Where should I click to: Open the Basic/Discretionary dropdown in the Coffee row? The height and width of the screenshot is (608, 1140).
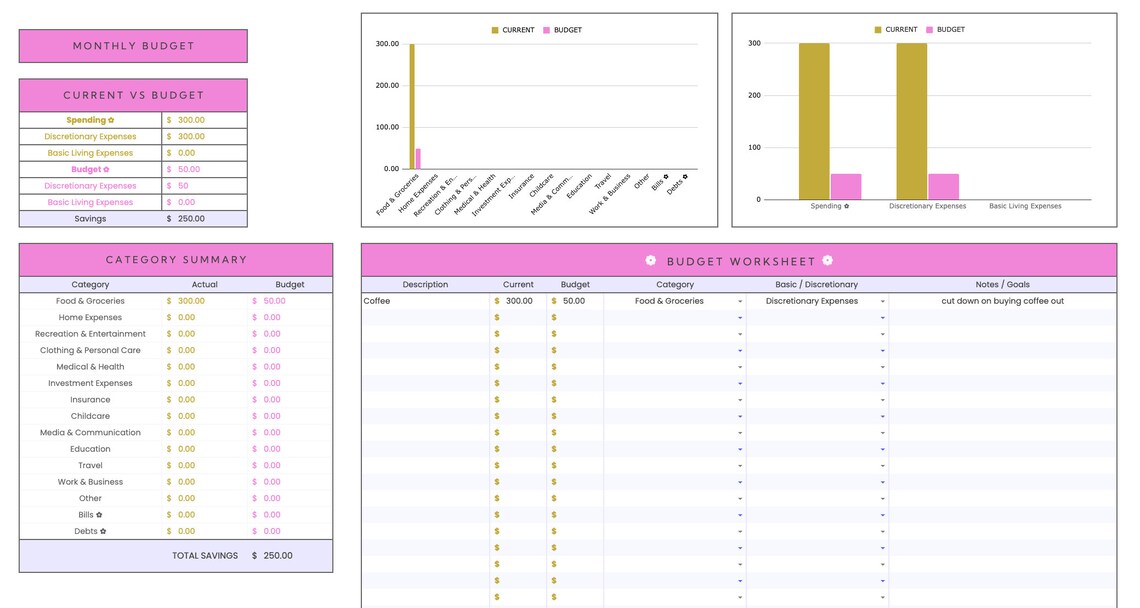883,300
